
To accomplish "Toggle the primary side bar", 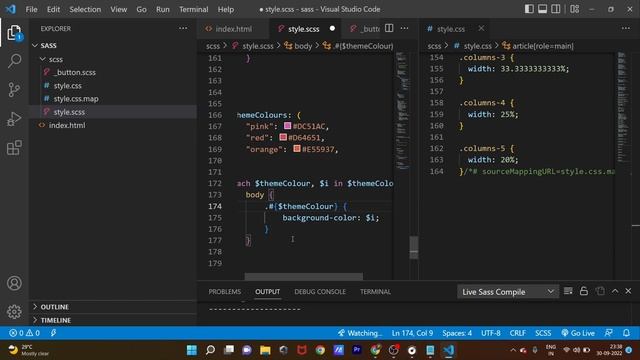I will point(529,9).
